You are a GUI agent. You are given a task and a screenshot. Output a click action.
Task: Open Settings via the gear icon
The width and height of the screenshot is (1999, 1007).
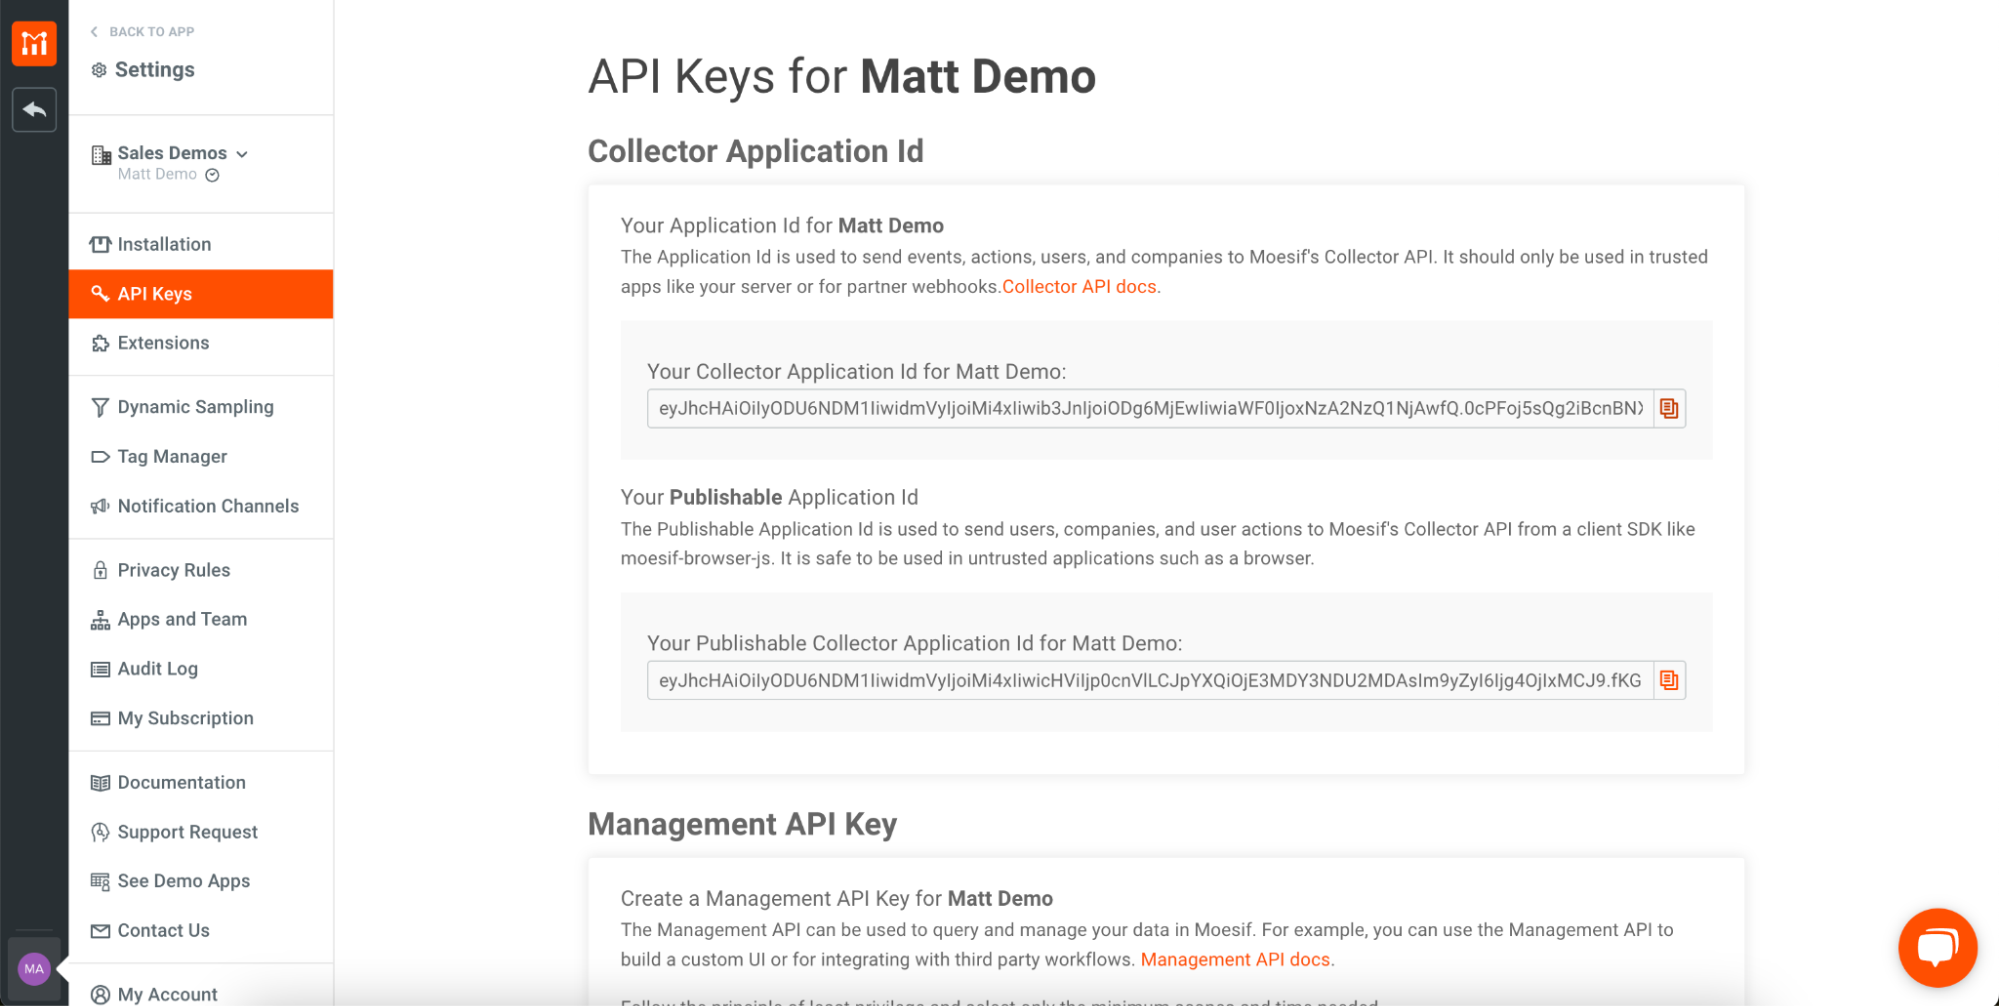pos(99,69)
